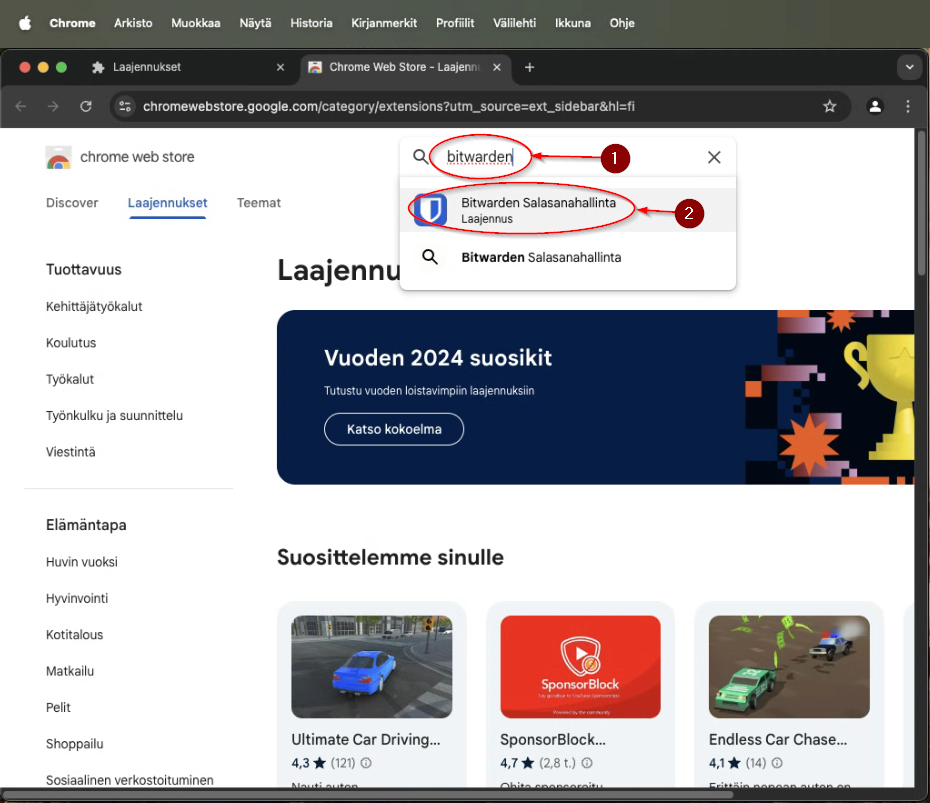Close the Chrome Web Store tab
The height and width of the screenshot is (803, 930).
tap(497, 68)
